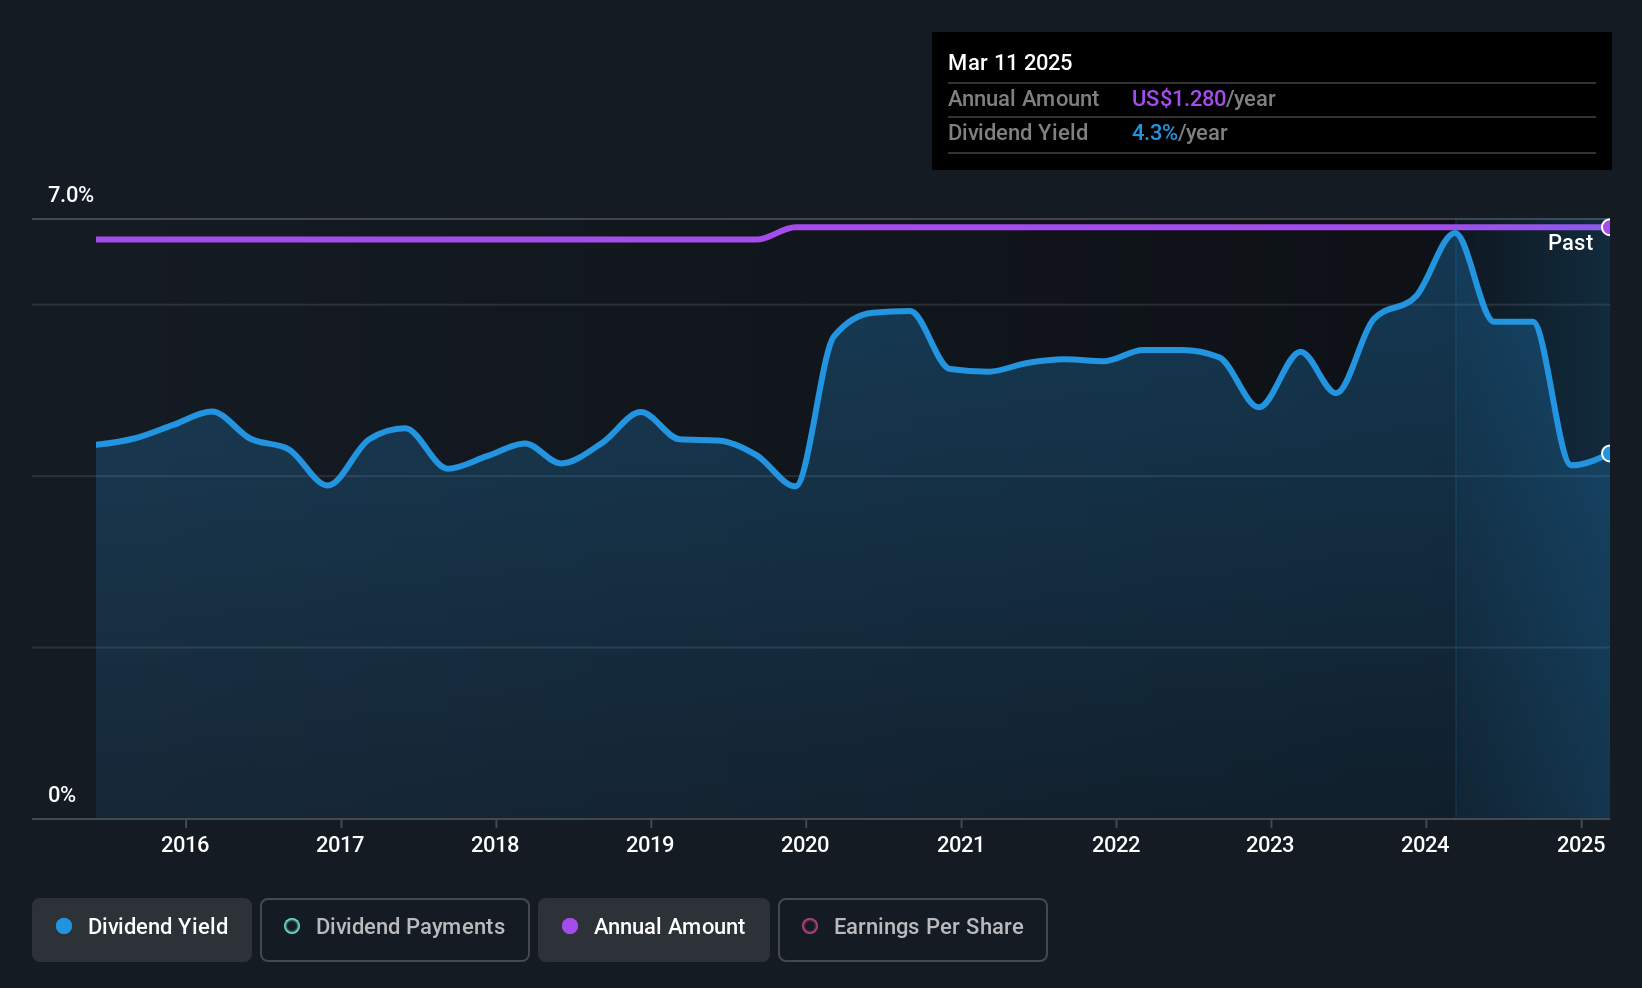Click the 2016 x-axis label

coord(185,844)
